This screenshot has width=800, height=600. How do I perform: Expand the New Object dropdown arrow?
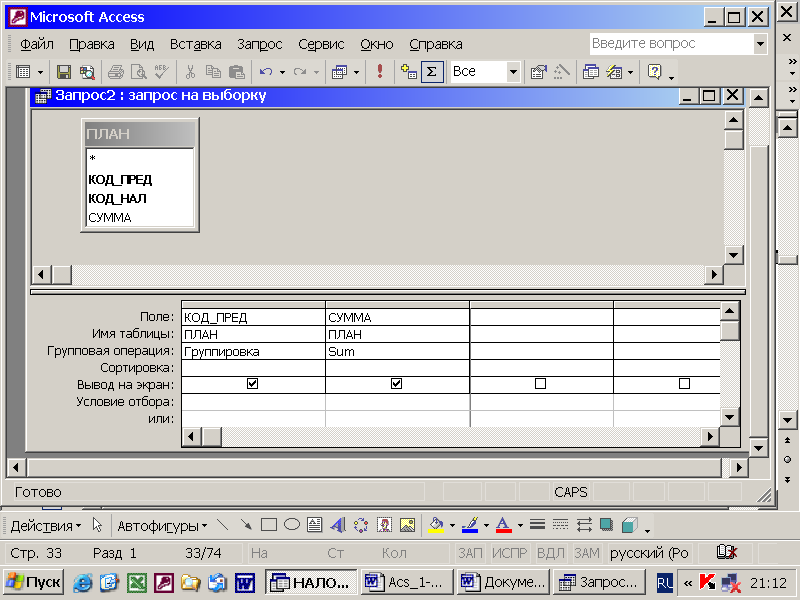tap(631, 72)
